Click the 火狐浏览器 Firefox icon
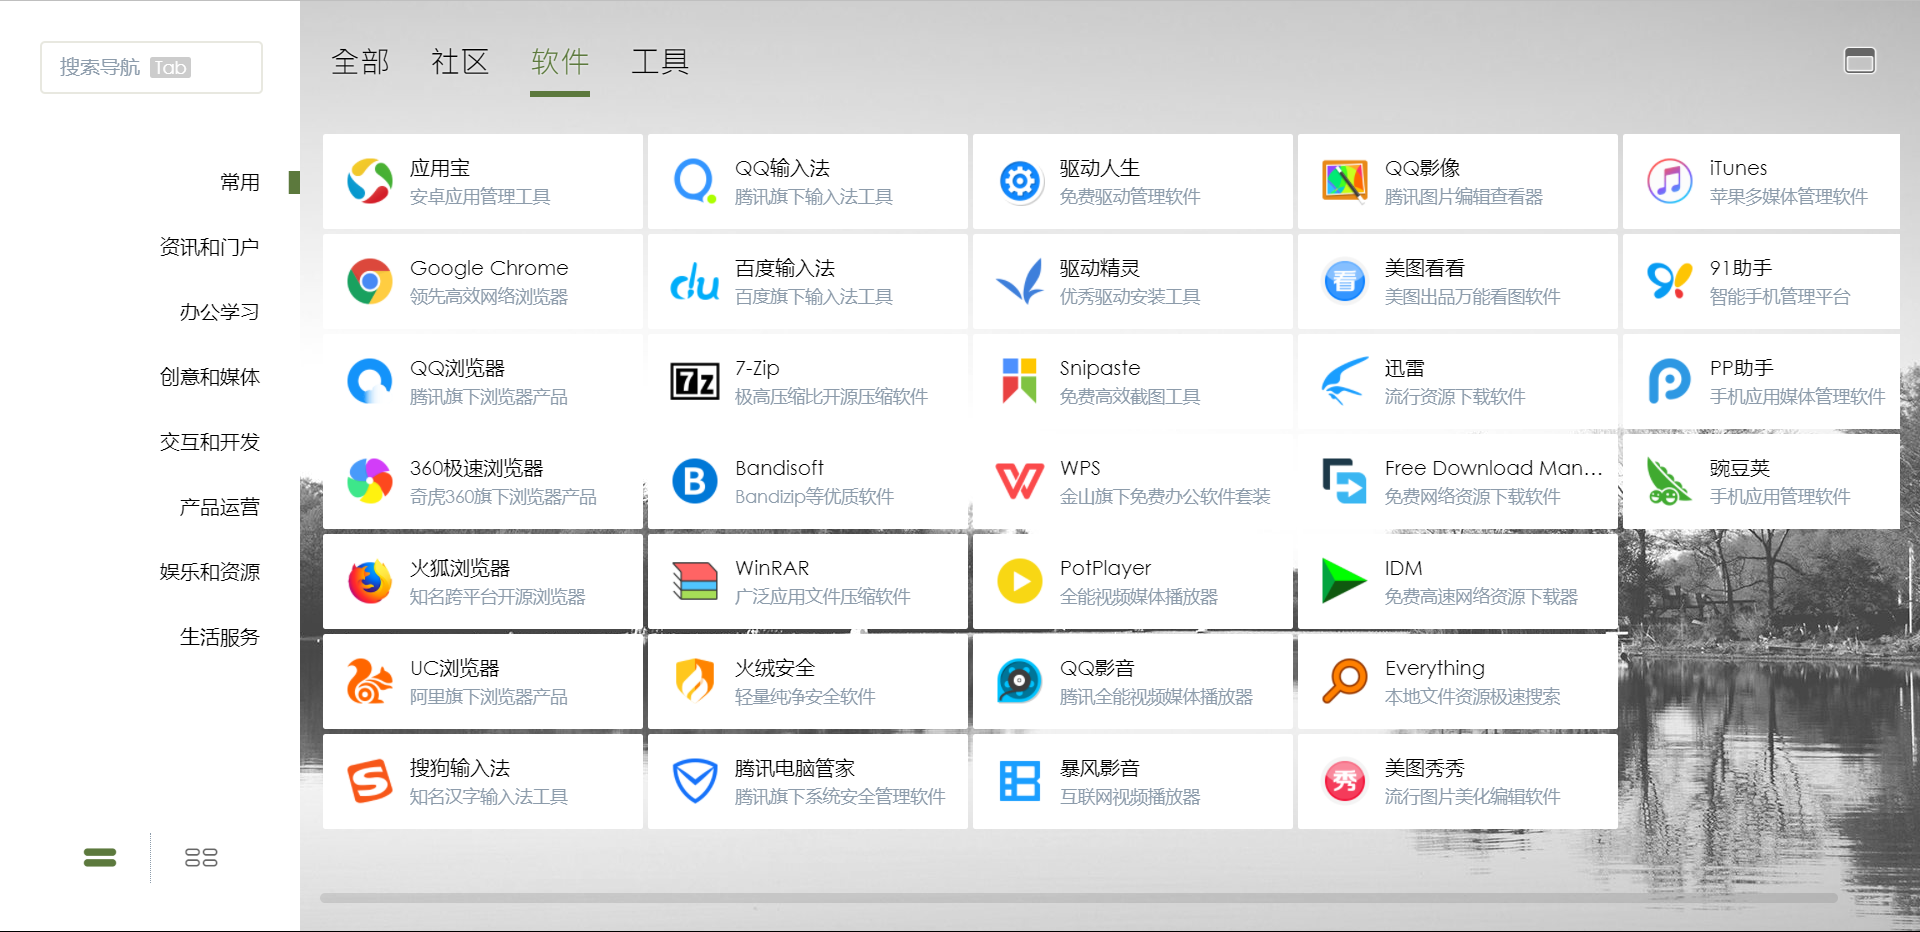The height and width of the screenshot is (932, 1920). pyautogui.click(x=370, y=581)
